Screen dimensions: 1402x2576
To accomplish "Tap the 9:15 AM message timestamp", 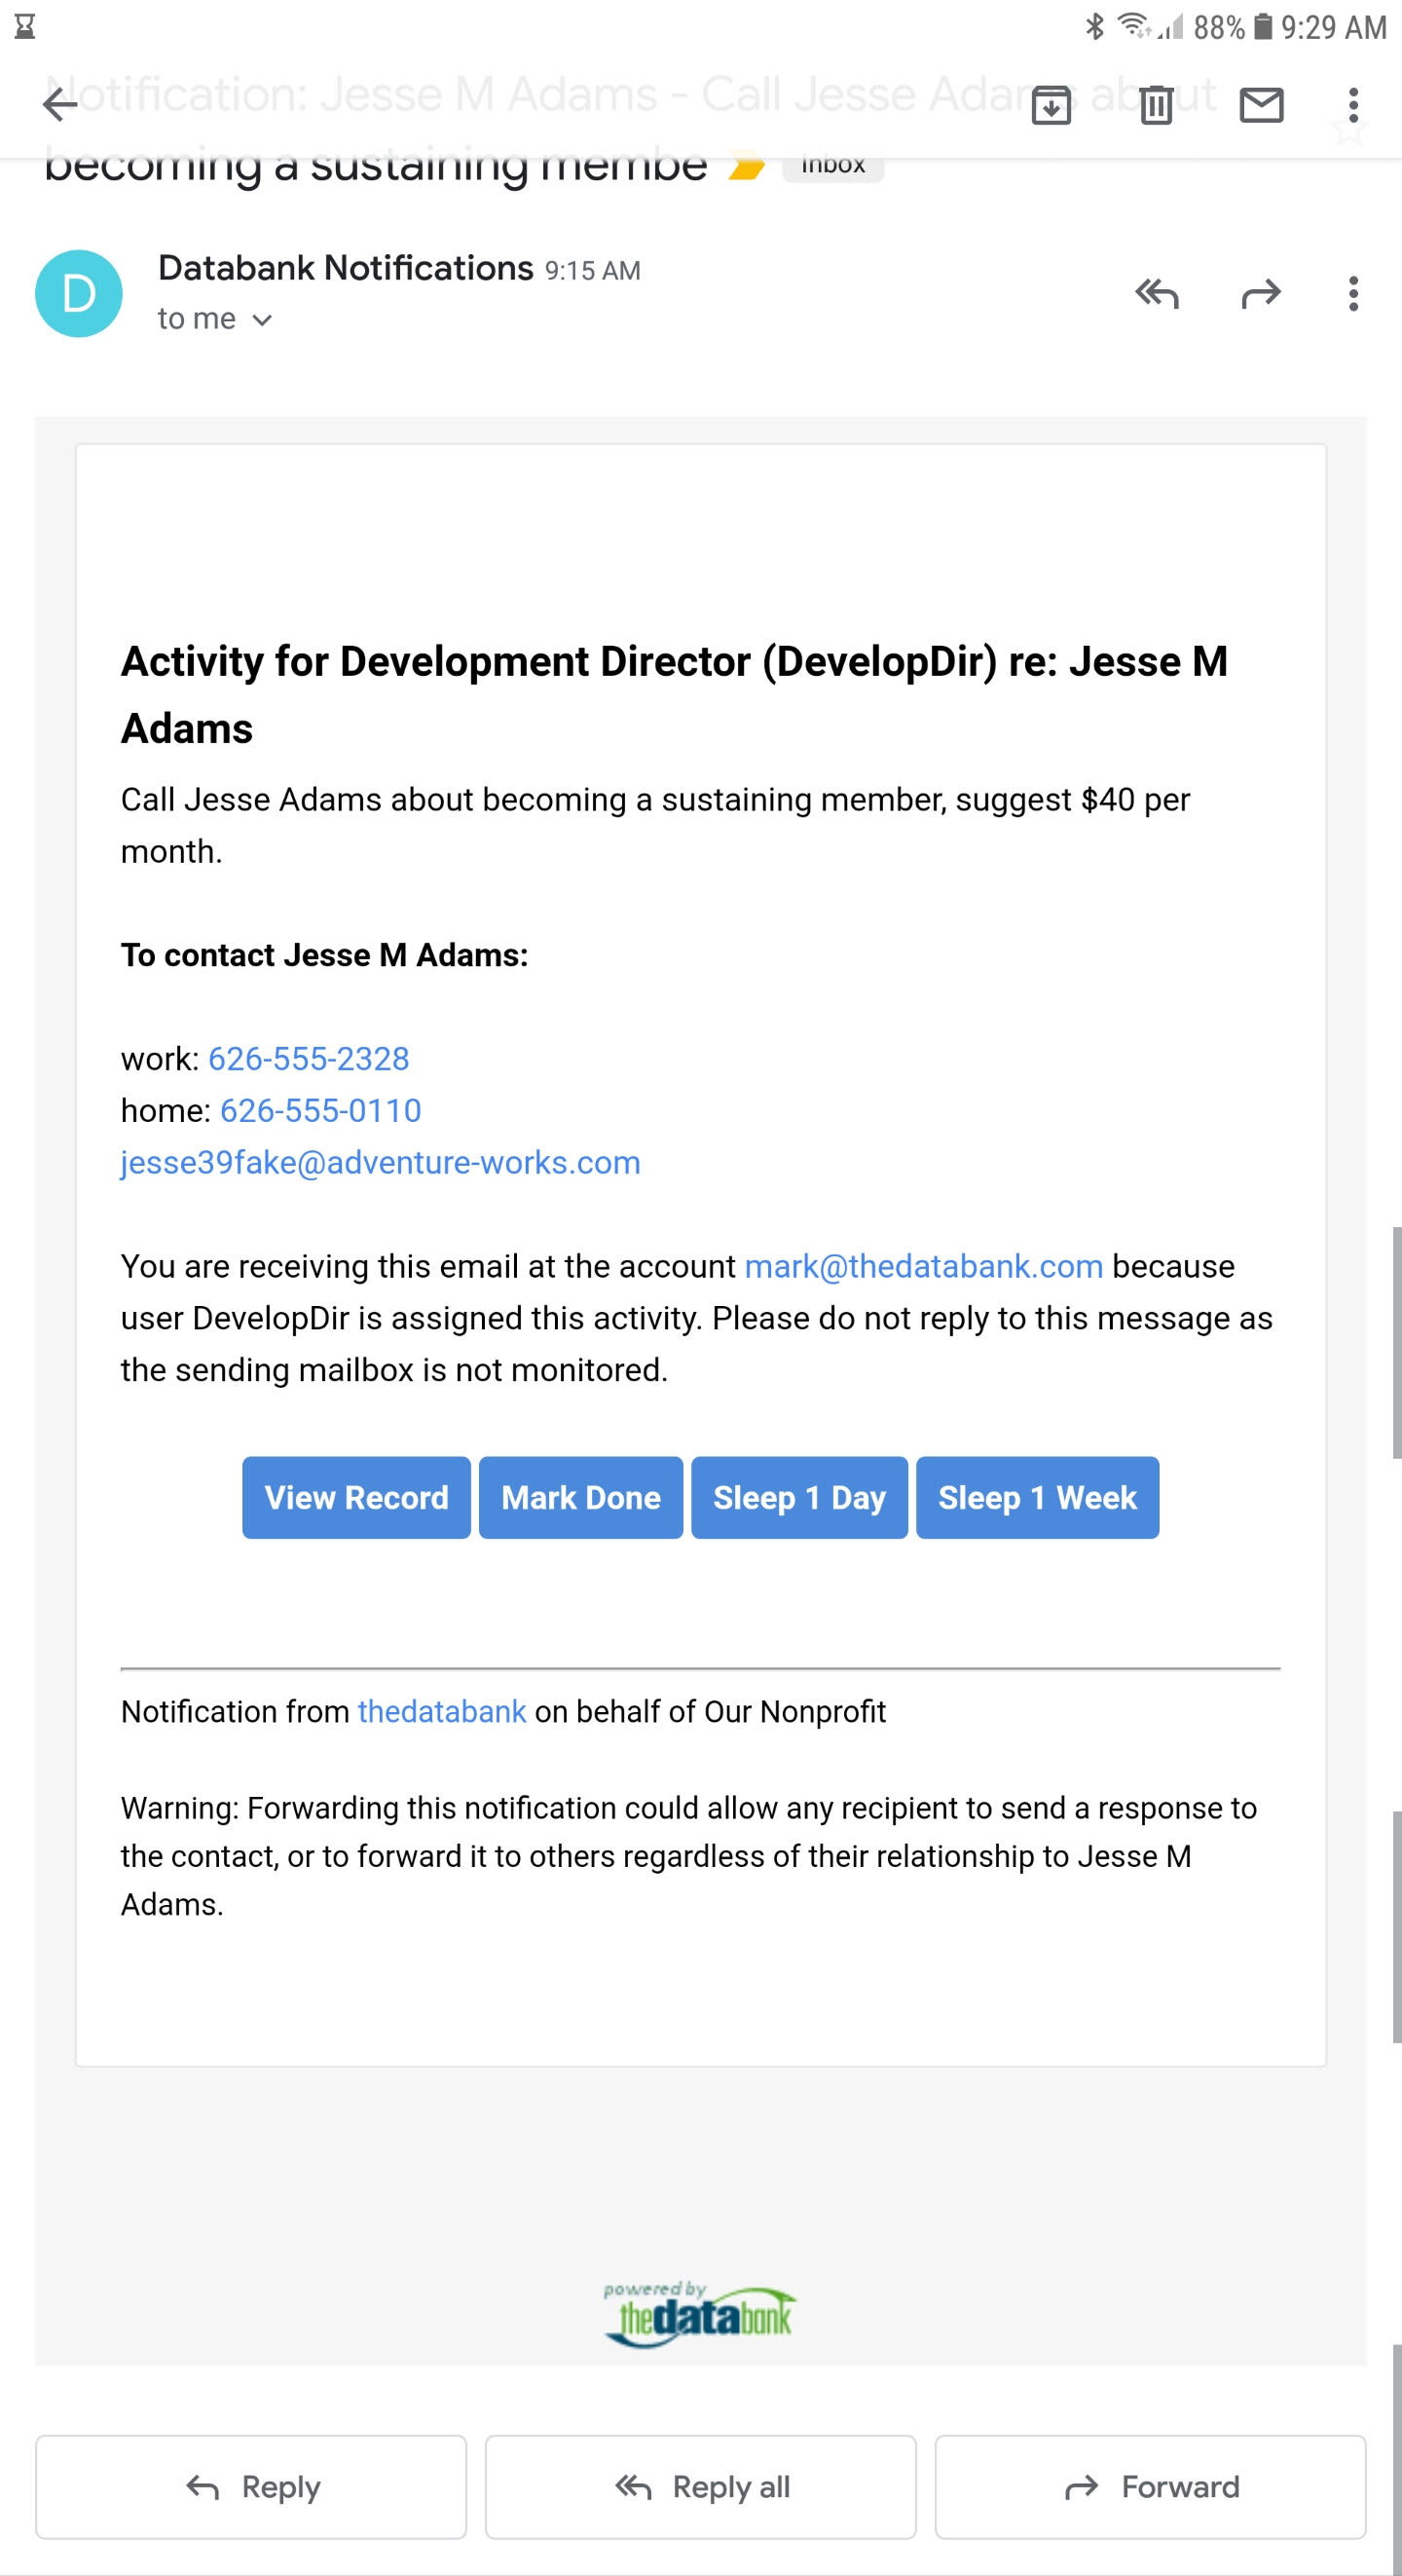I will 593,271.
